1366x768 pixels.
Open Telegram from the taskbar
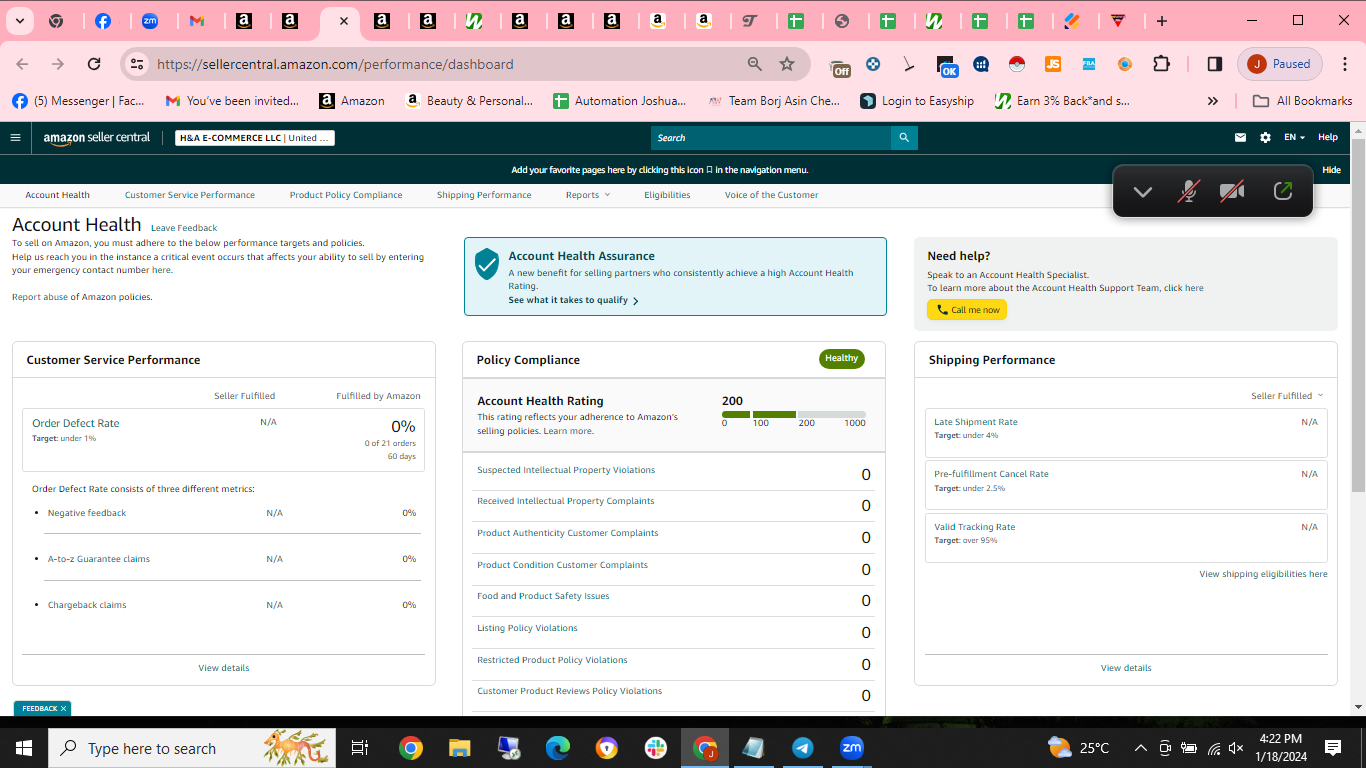(x=803, y=748)
